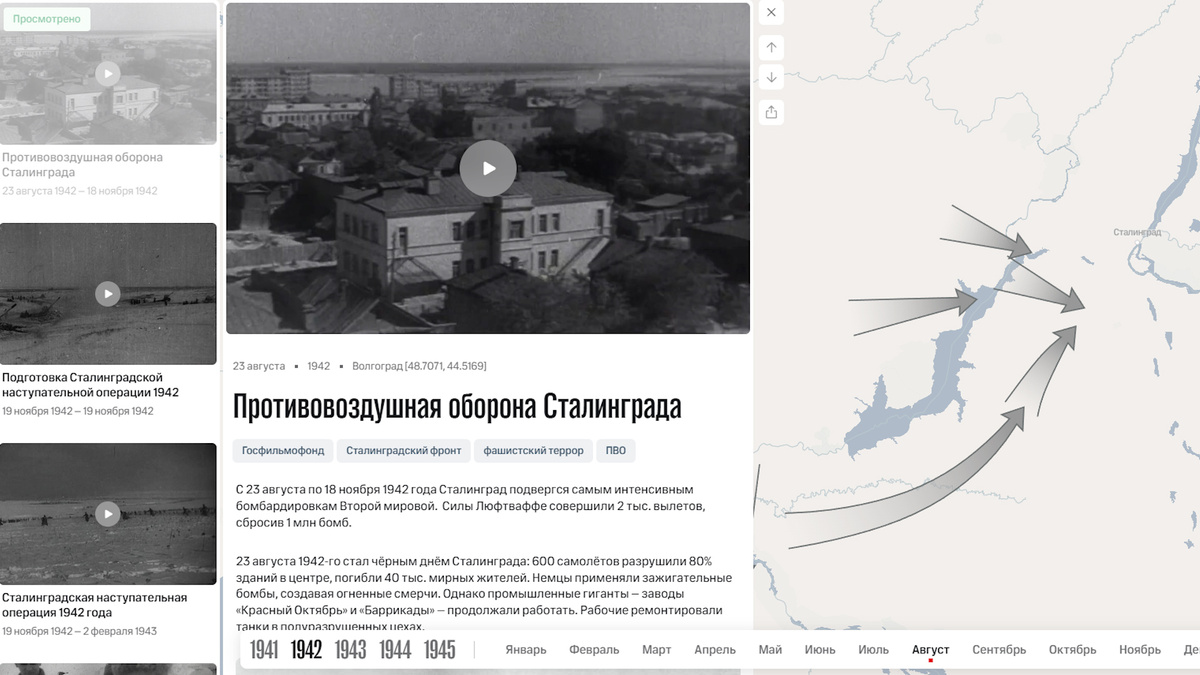Select the Госфильмофонд tag
1200x675 pixels.
[284, 451]
